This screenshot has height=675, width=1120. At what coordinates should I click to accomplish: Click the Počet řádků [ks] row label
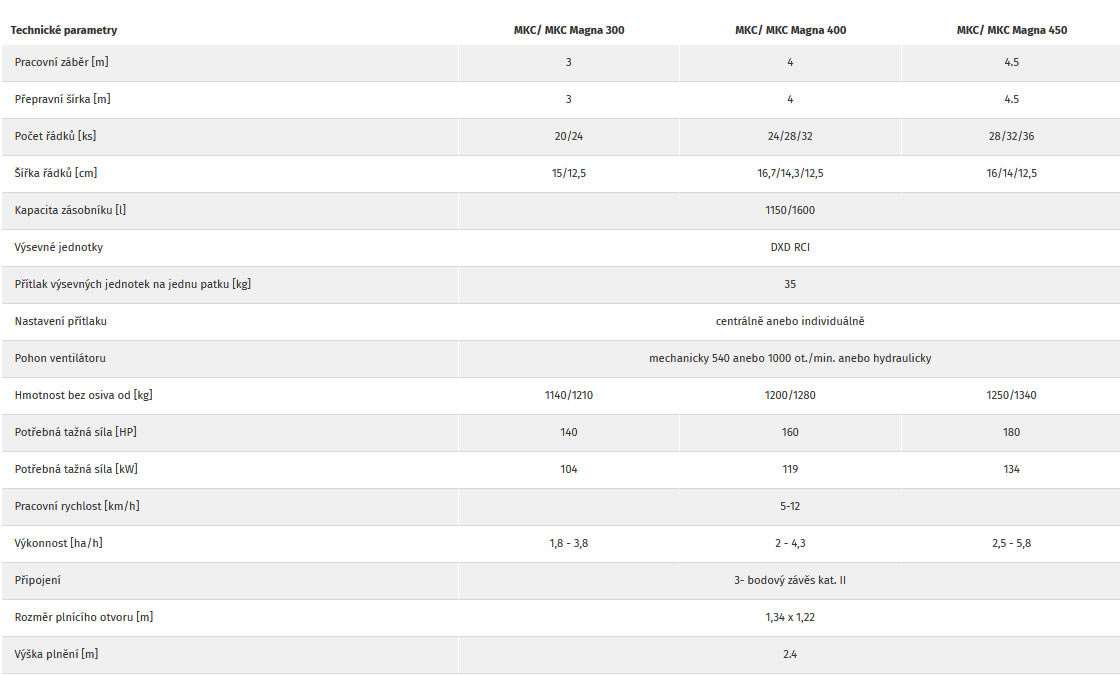[x=55, y=136]
